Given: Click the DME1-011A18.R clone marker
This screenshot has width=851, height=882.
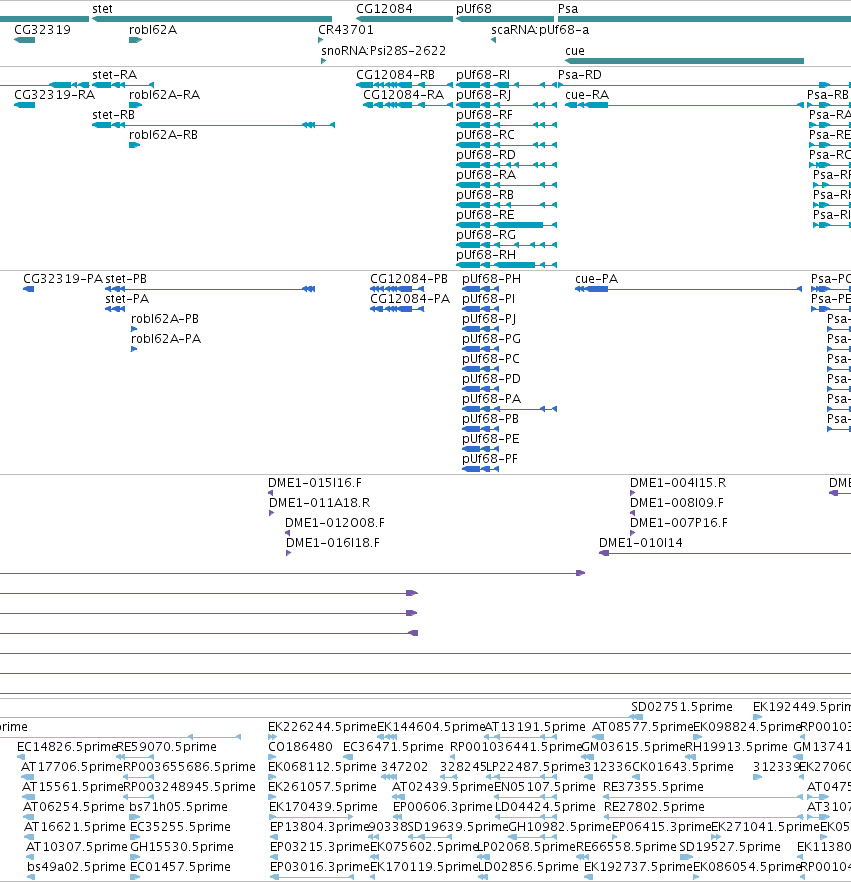Looking at the screenshot, I should (x=272, y=513).
